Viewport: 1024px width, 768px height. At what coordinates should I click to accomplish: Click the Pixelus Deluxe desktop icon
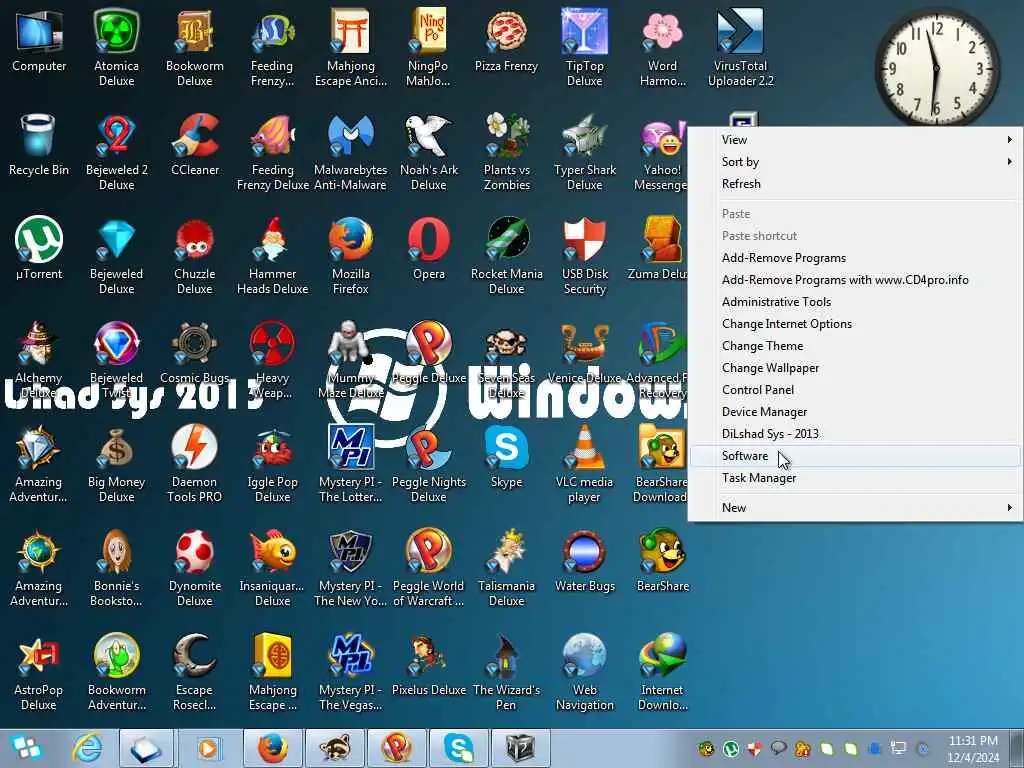428,665
